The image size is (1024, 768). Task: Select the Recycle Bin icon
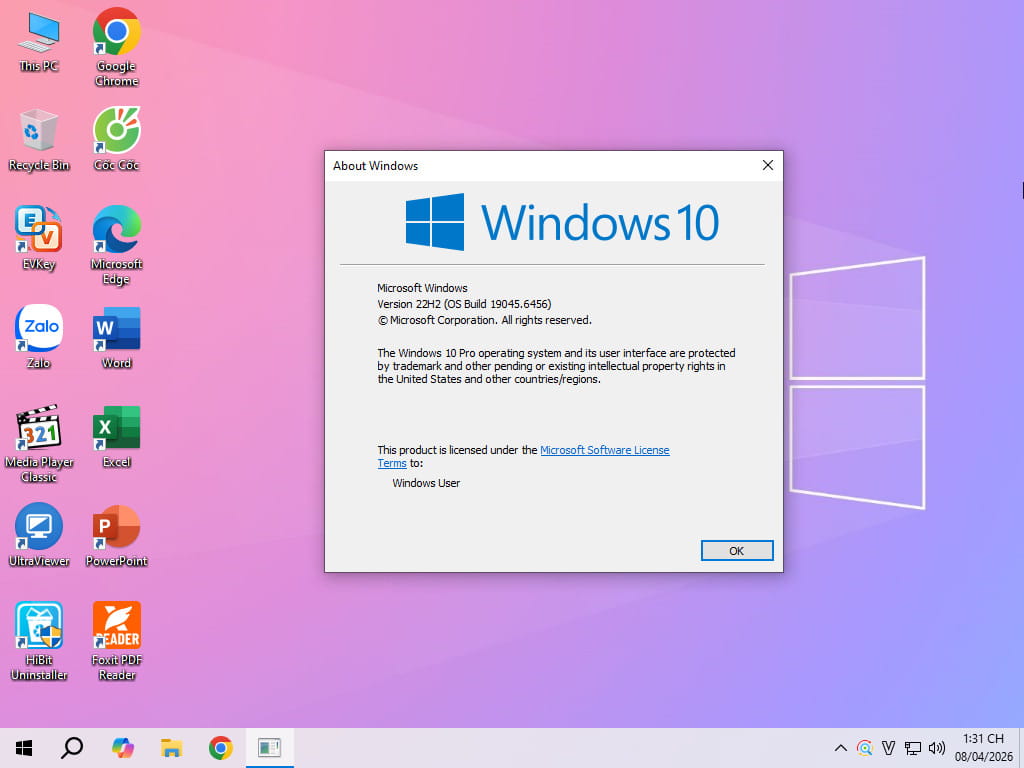39,140
